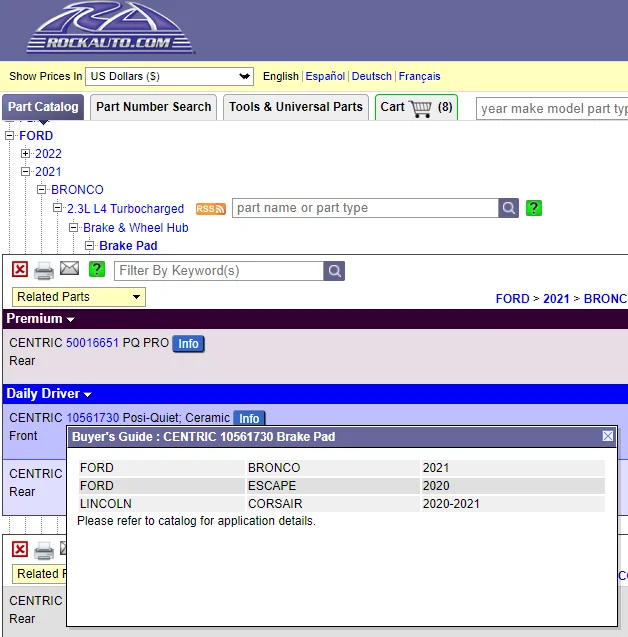Close the Buyer's Guide popup

tap(608, 436)
